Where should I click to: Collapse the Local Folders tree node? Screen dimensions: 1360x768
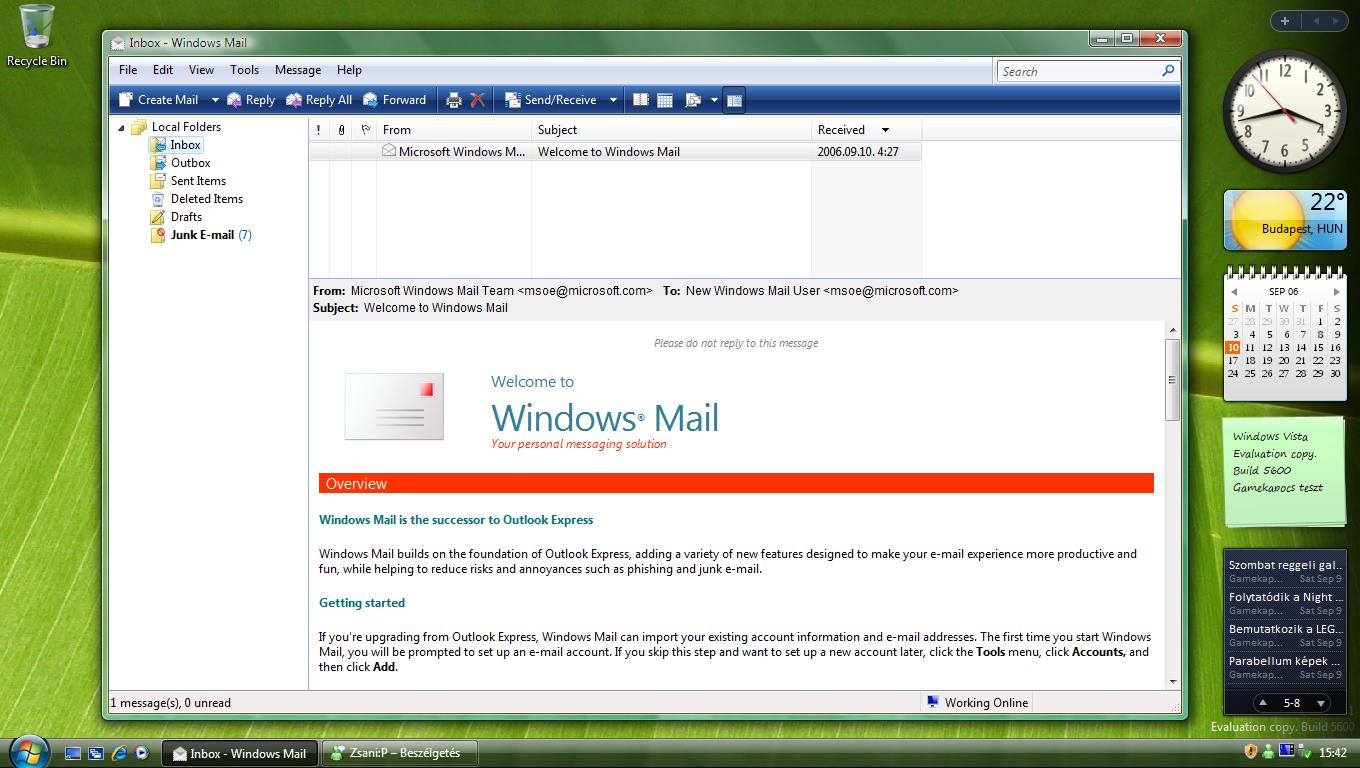point(122,127)
